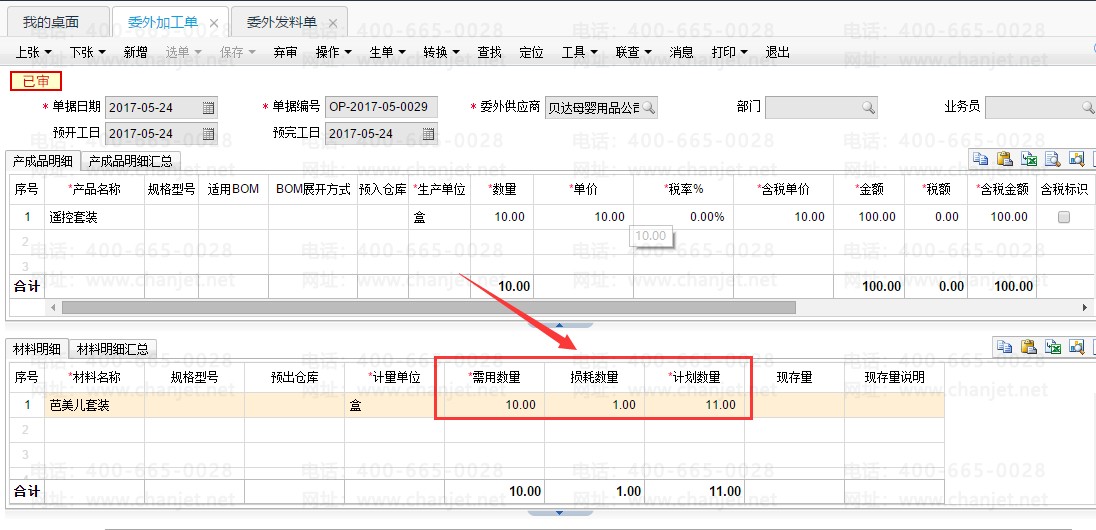Click the 现存量说明 column header

click(x=894, y=377)
